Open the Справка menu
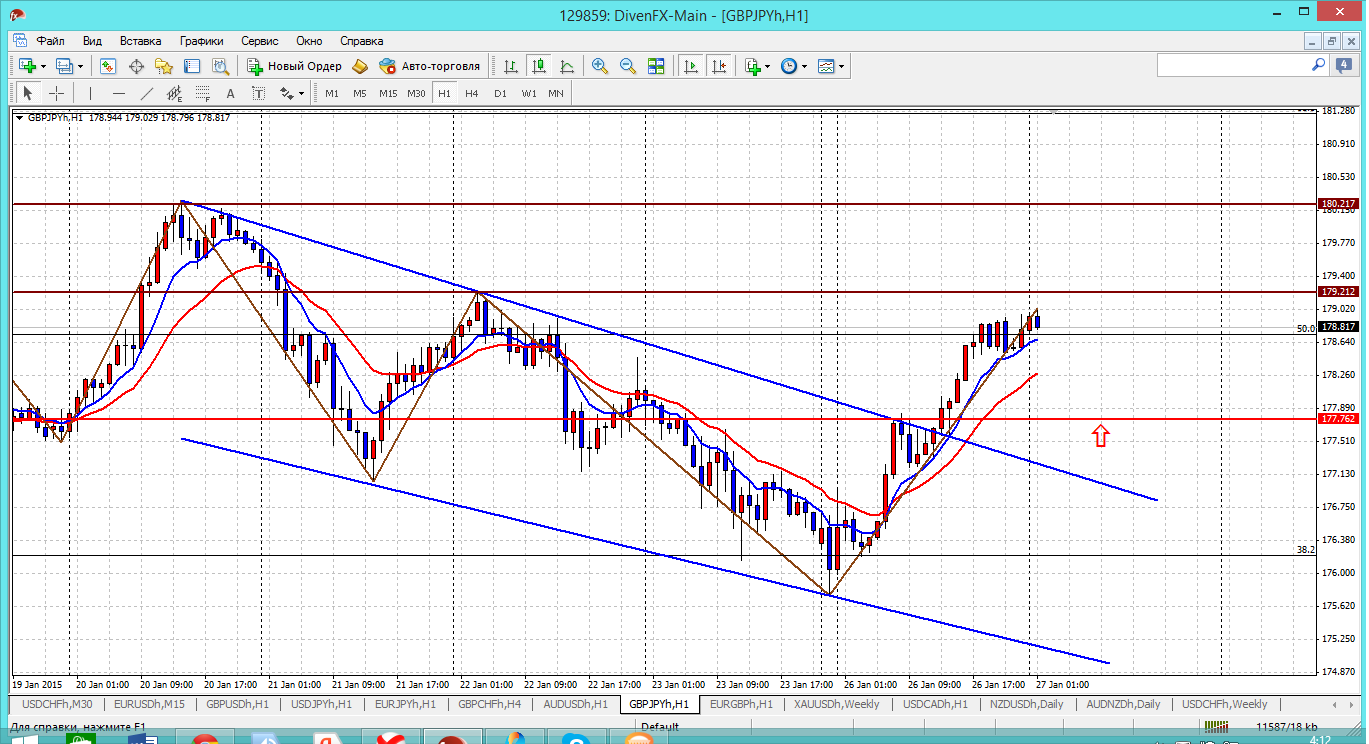 point(362,41)
